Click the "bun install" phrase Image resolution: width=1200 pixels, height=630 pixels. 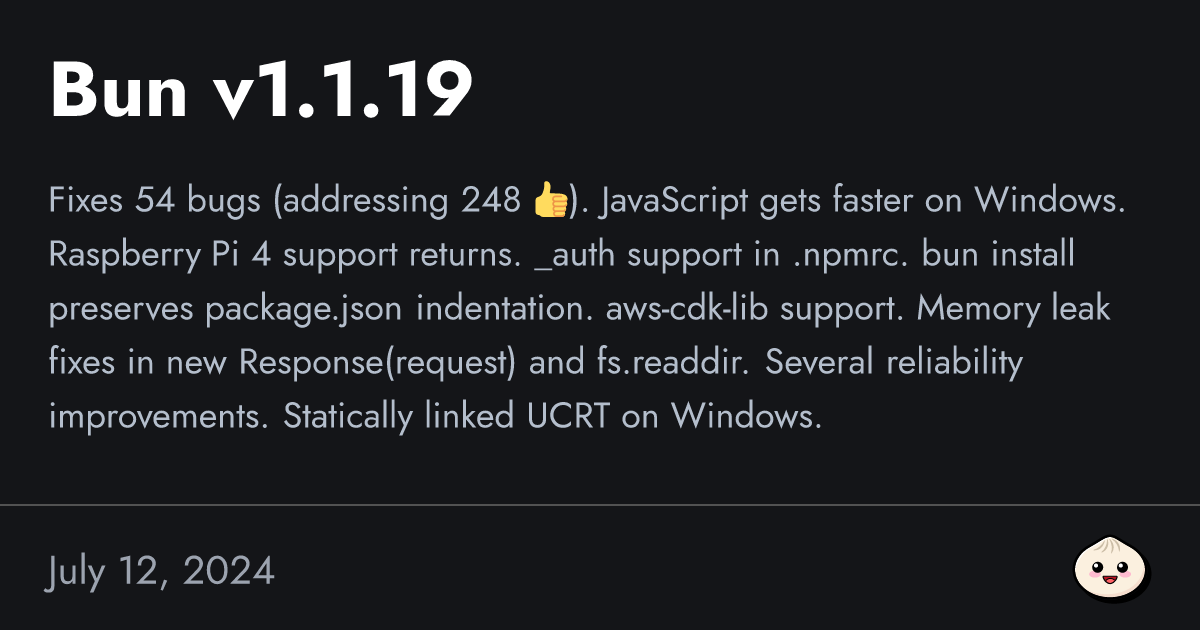coord(998,255)
